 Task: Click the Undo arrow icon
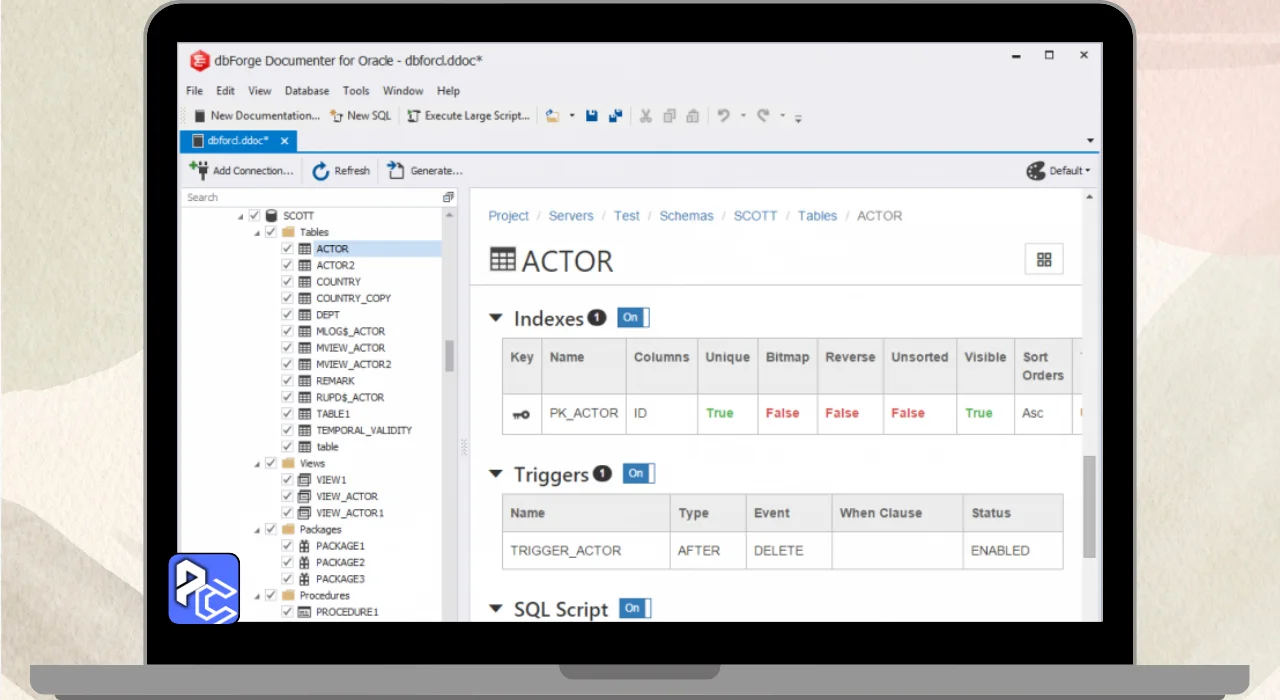[723, 116]
